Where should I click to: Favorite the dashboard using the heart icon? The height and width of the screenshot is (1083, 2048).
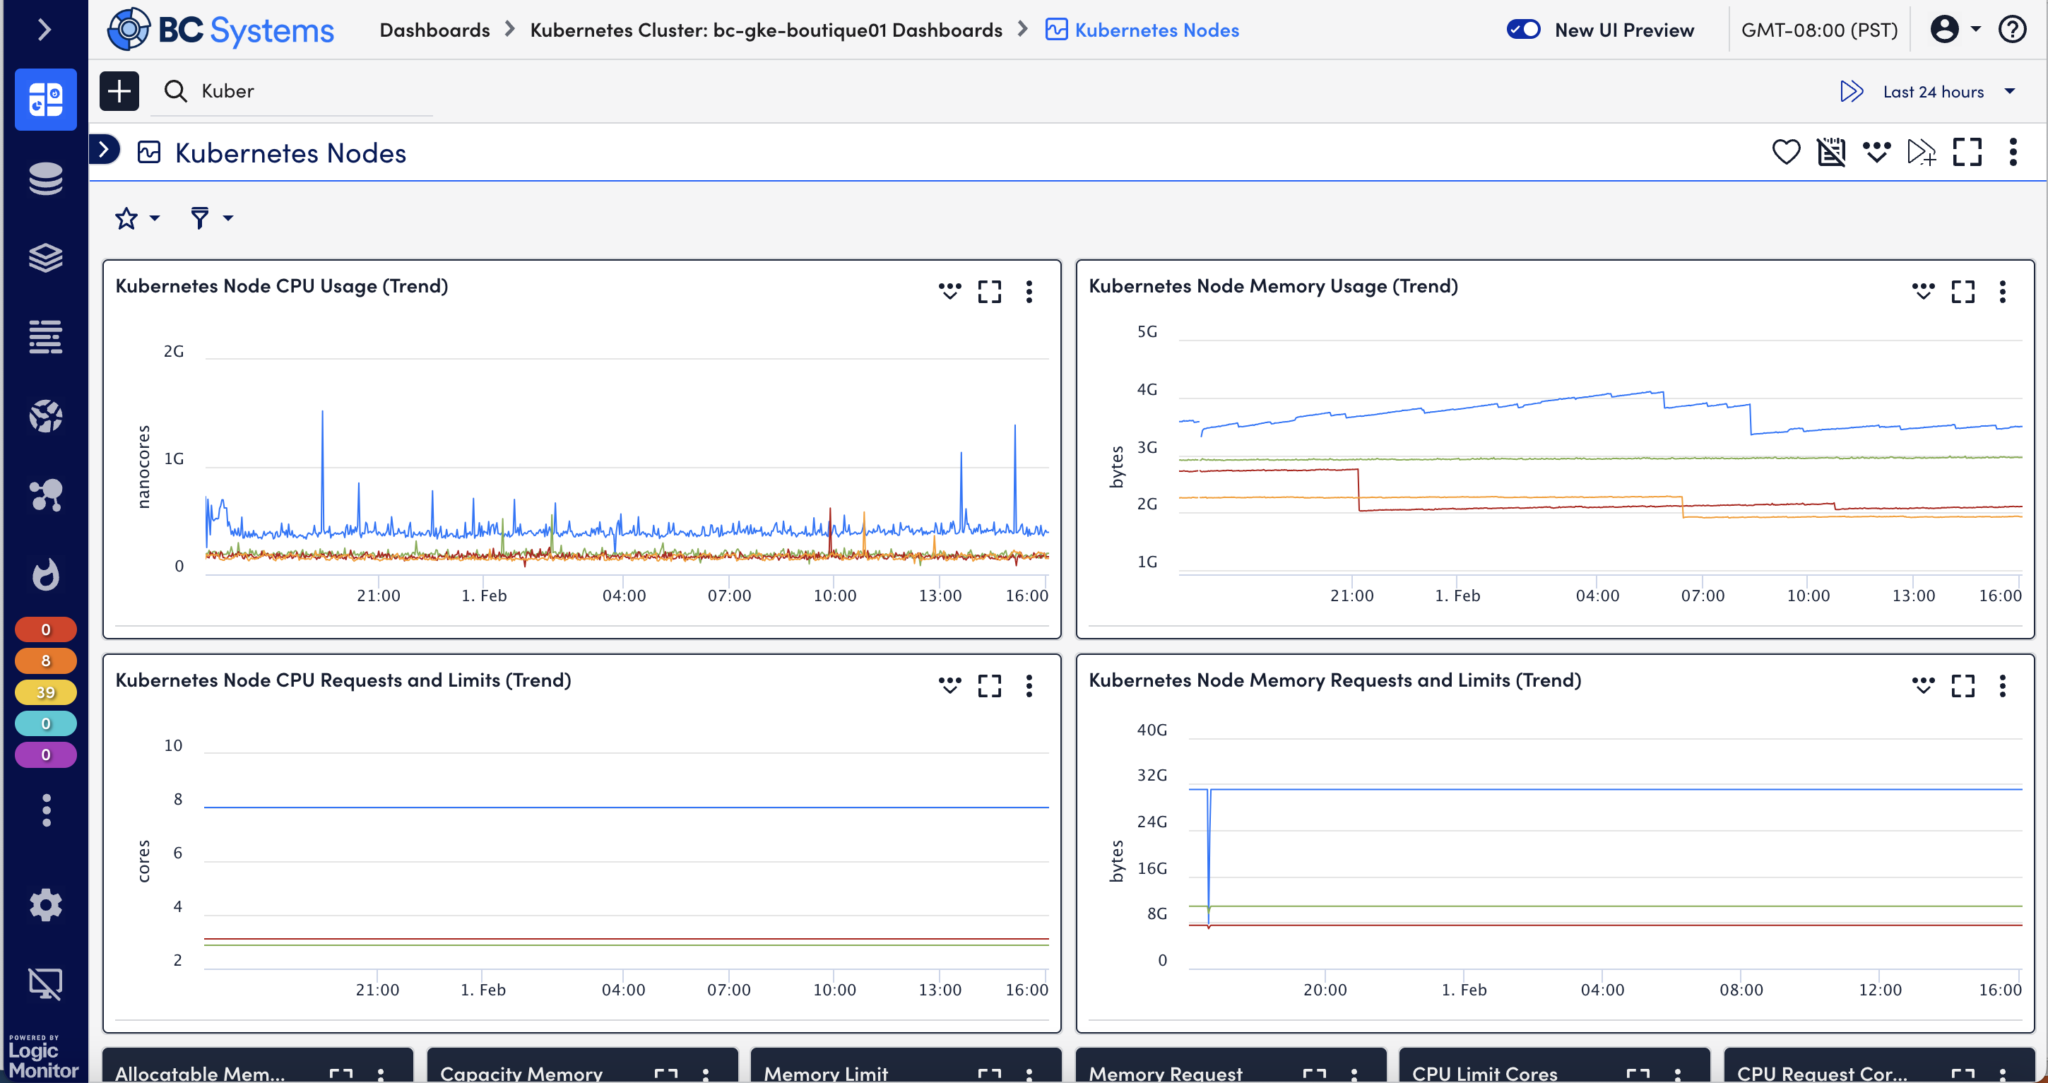pos(1786,152)
